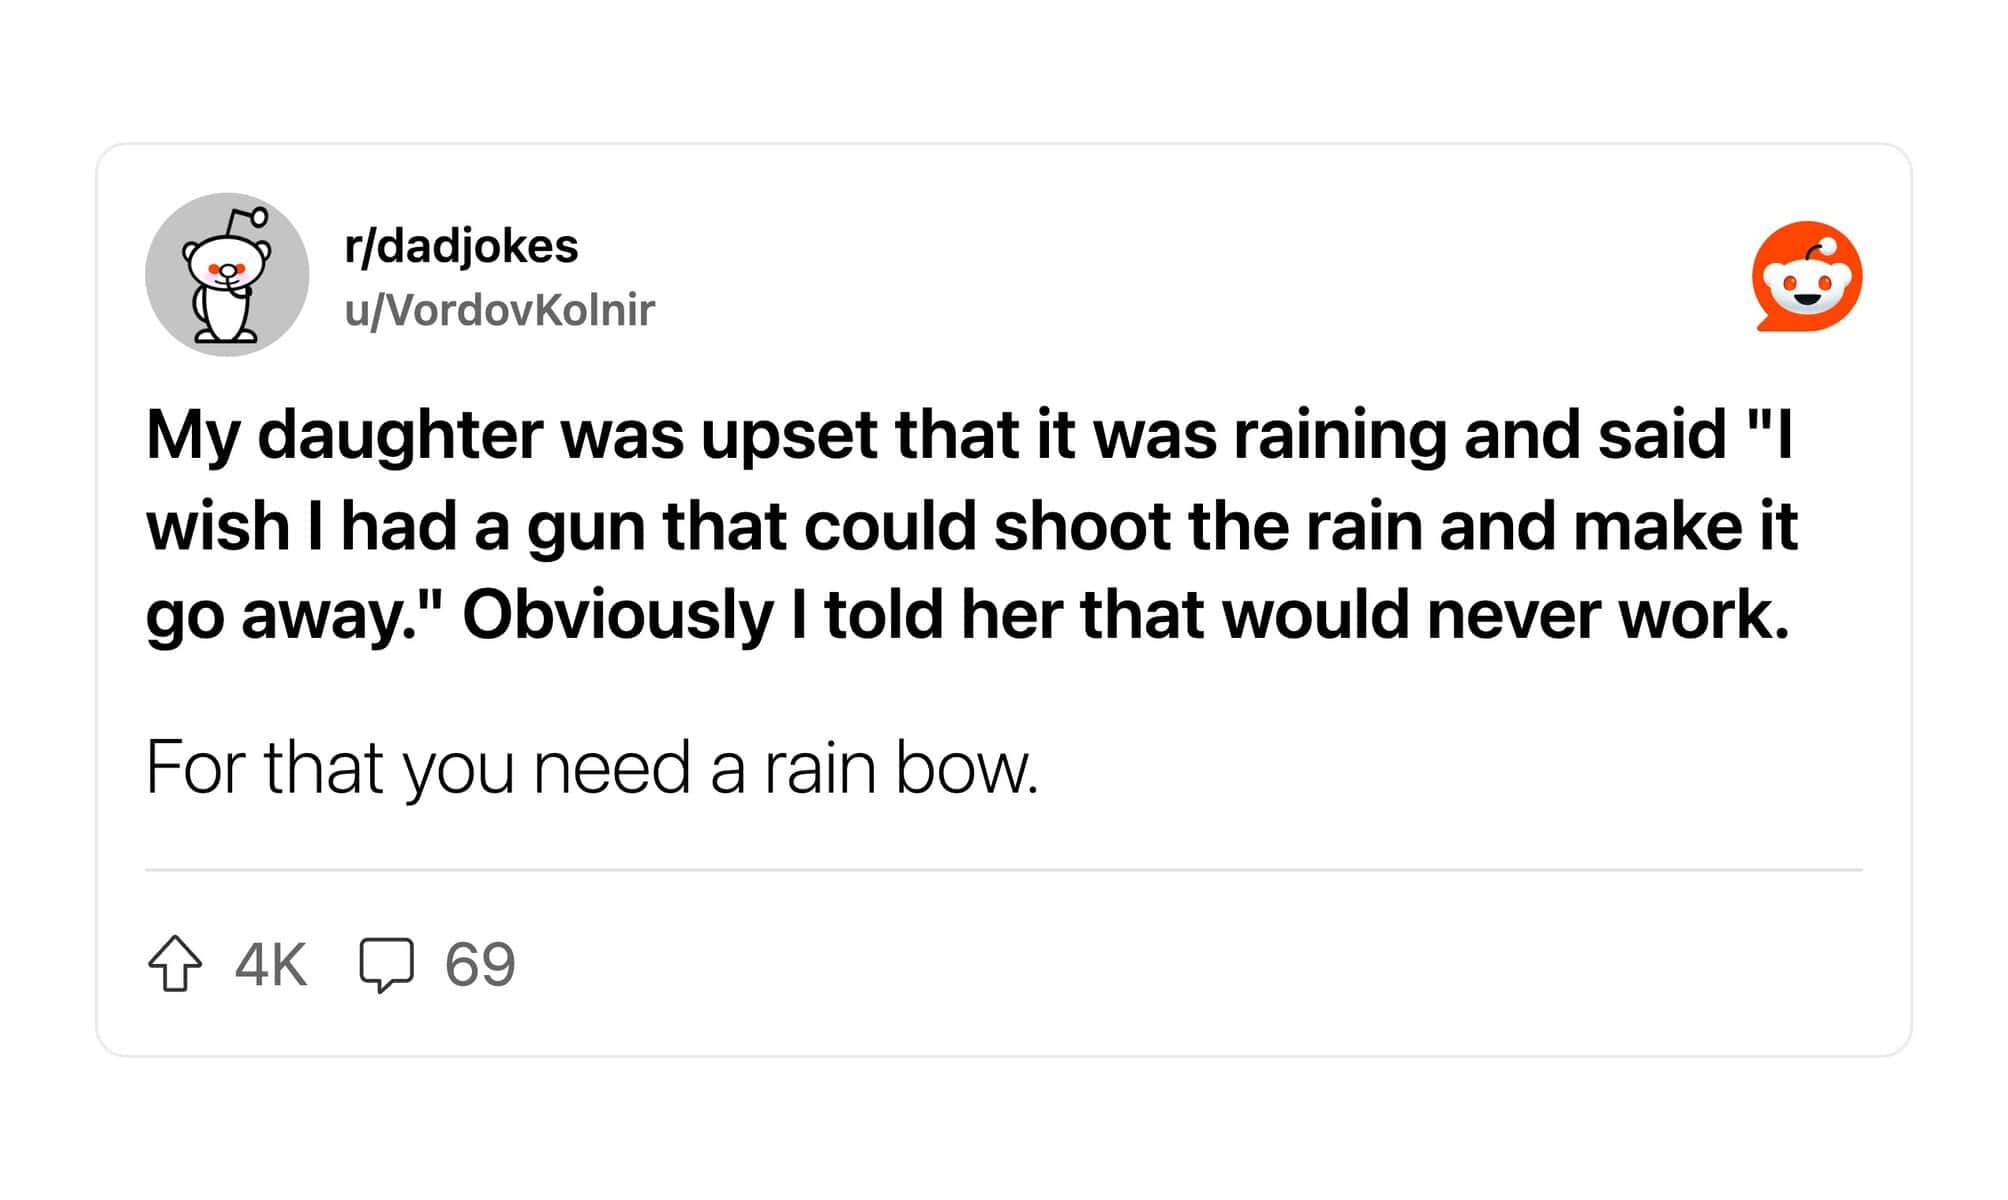Image resolution: width=2008 pixels, height=1200 pixels.
Task: Click the horizontal divider above the vote counts
Action: pyautogui.click(x=1004, y=870)
